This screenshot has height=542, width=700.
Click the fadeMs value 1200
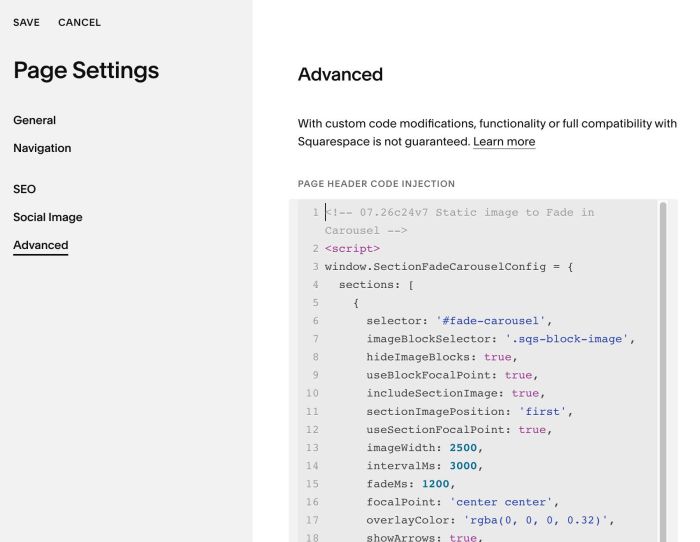[435, 484]
